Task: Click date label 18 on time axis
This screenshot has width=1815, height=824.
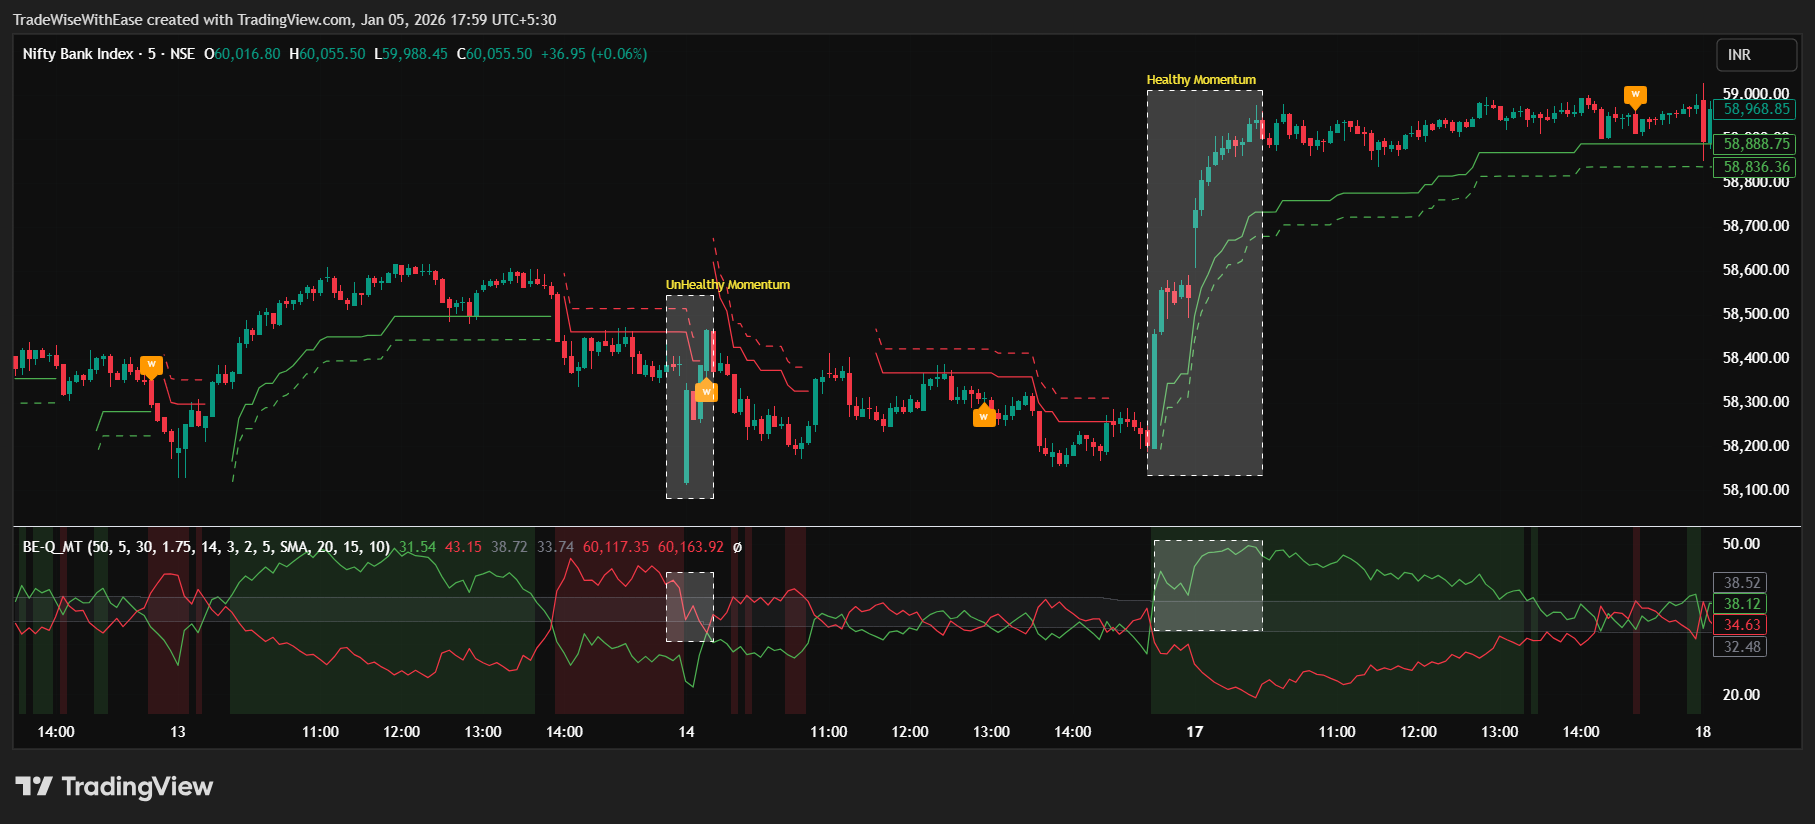Action: click(x=1703, y=732)
